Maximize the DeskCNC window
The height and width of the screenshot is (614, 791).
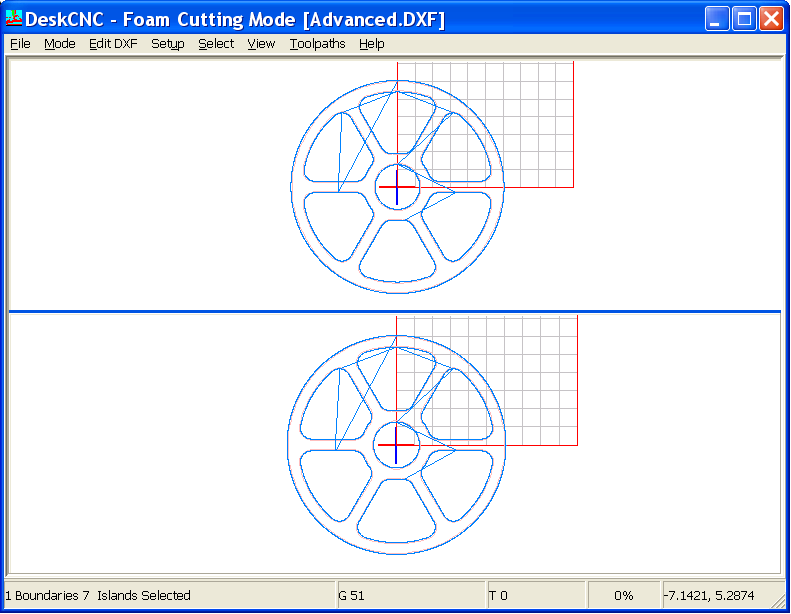[x=744, y=18]
